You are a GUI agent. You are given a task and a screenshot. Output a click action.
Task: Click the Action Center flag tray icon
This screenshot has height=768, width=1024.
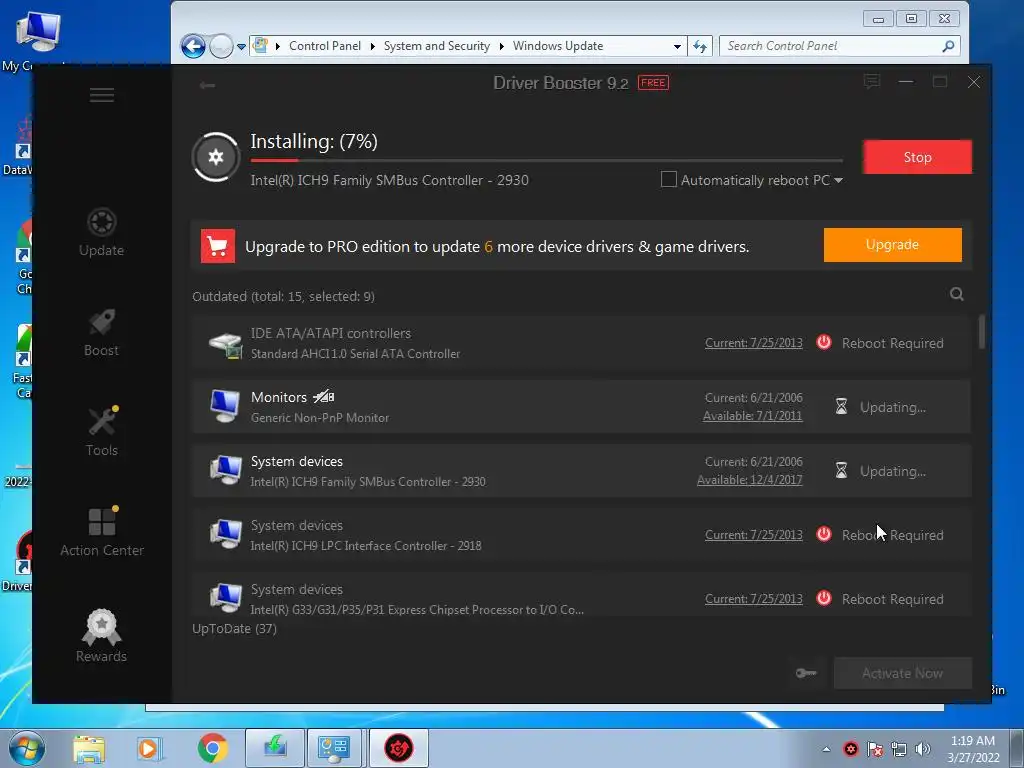click(875, 749)
